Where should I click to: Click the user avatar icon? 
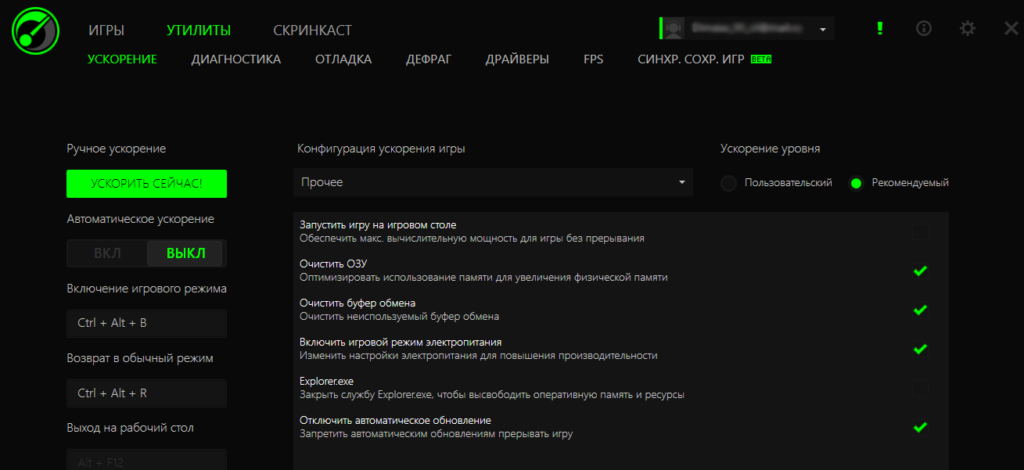(x=674, y=29)
